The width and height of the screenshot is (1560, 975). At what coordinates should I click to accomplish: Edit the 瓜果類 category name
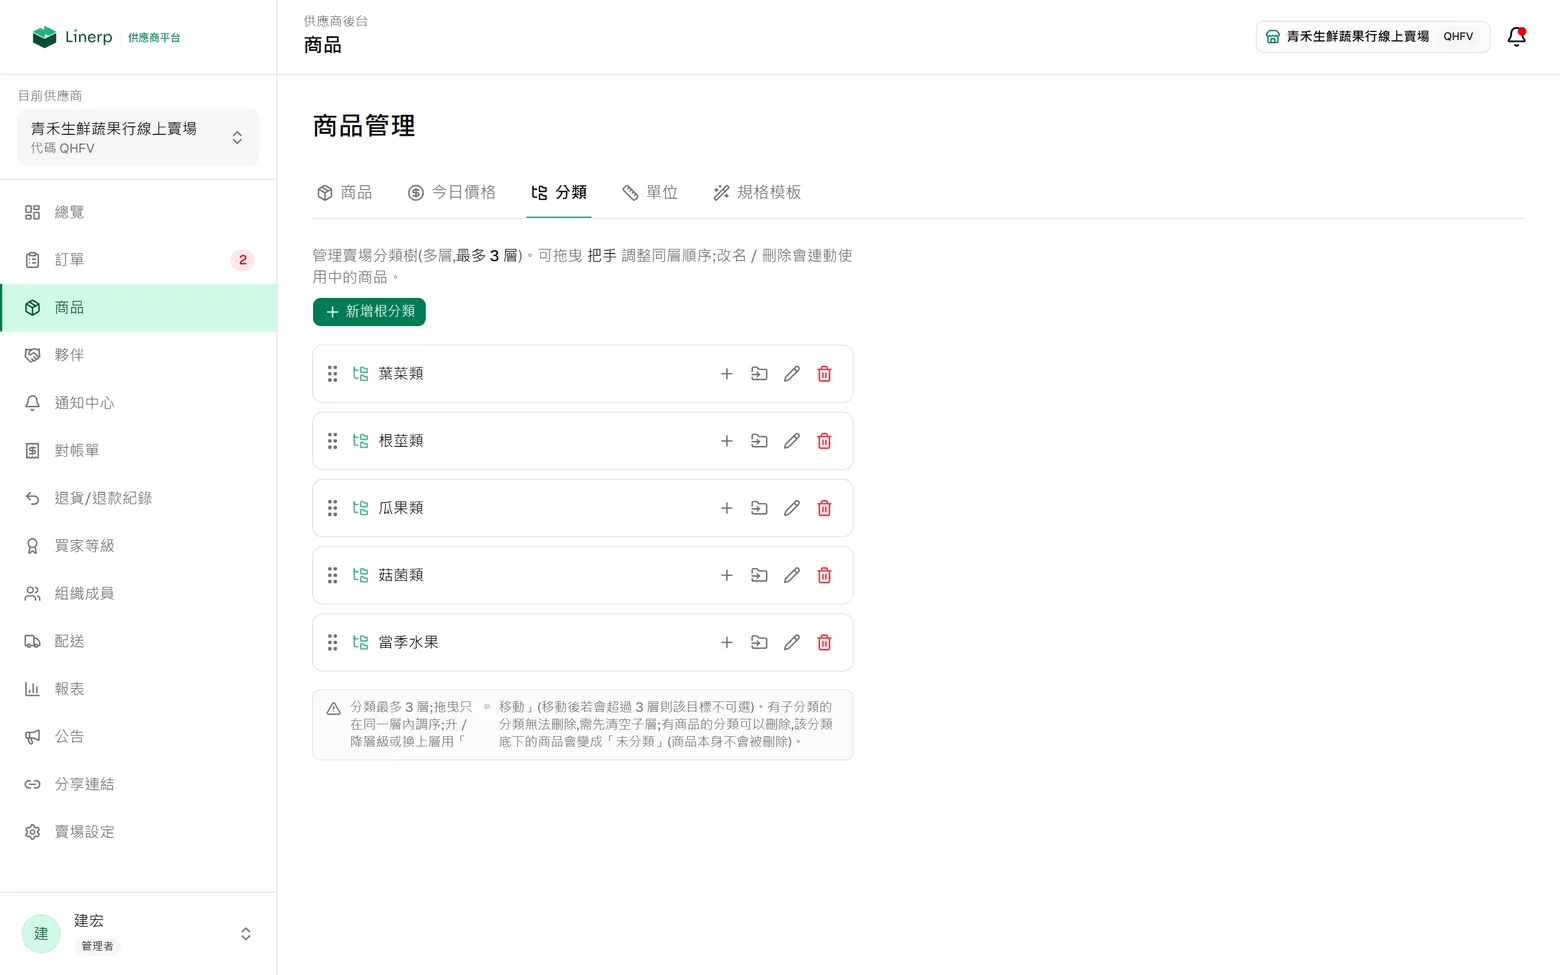point(792,508)
